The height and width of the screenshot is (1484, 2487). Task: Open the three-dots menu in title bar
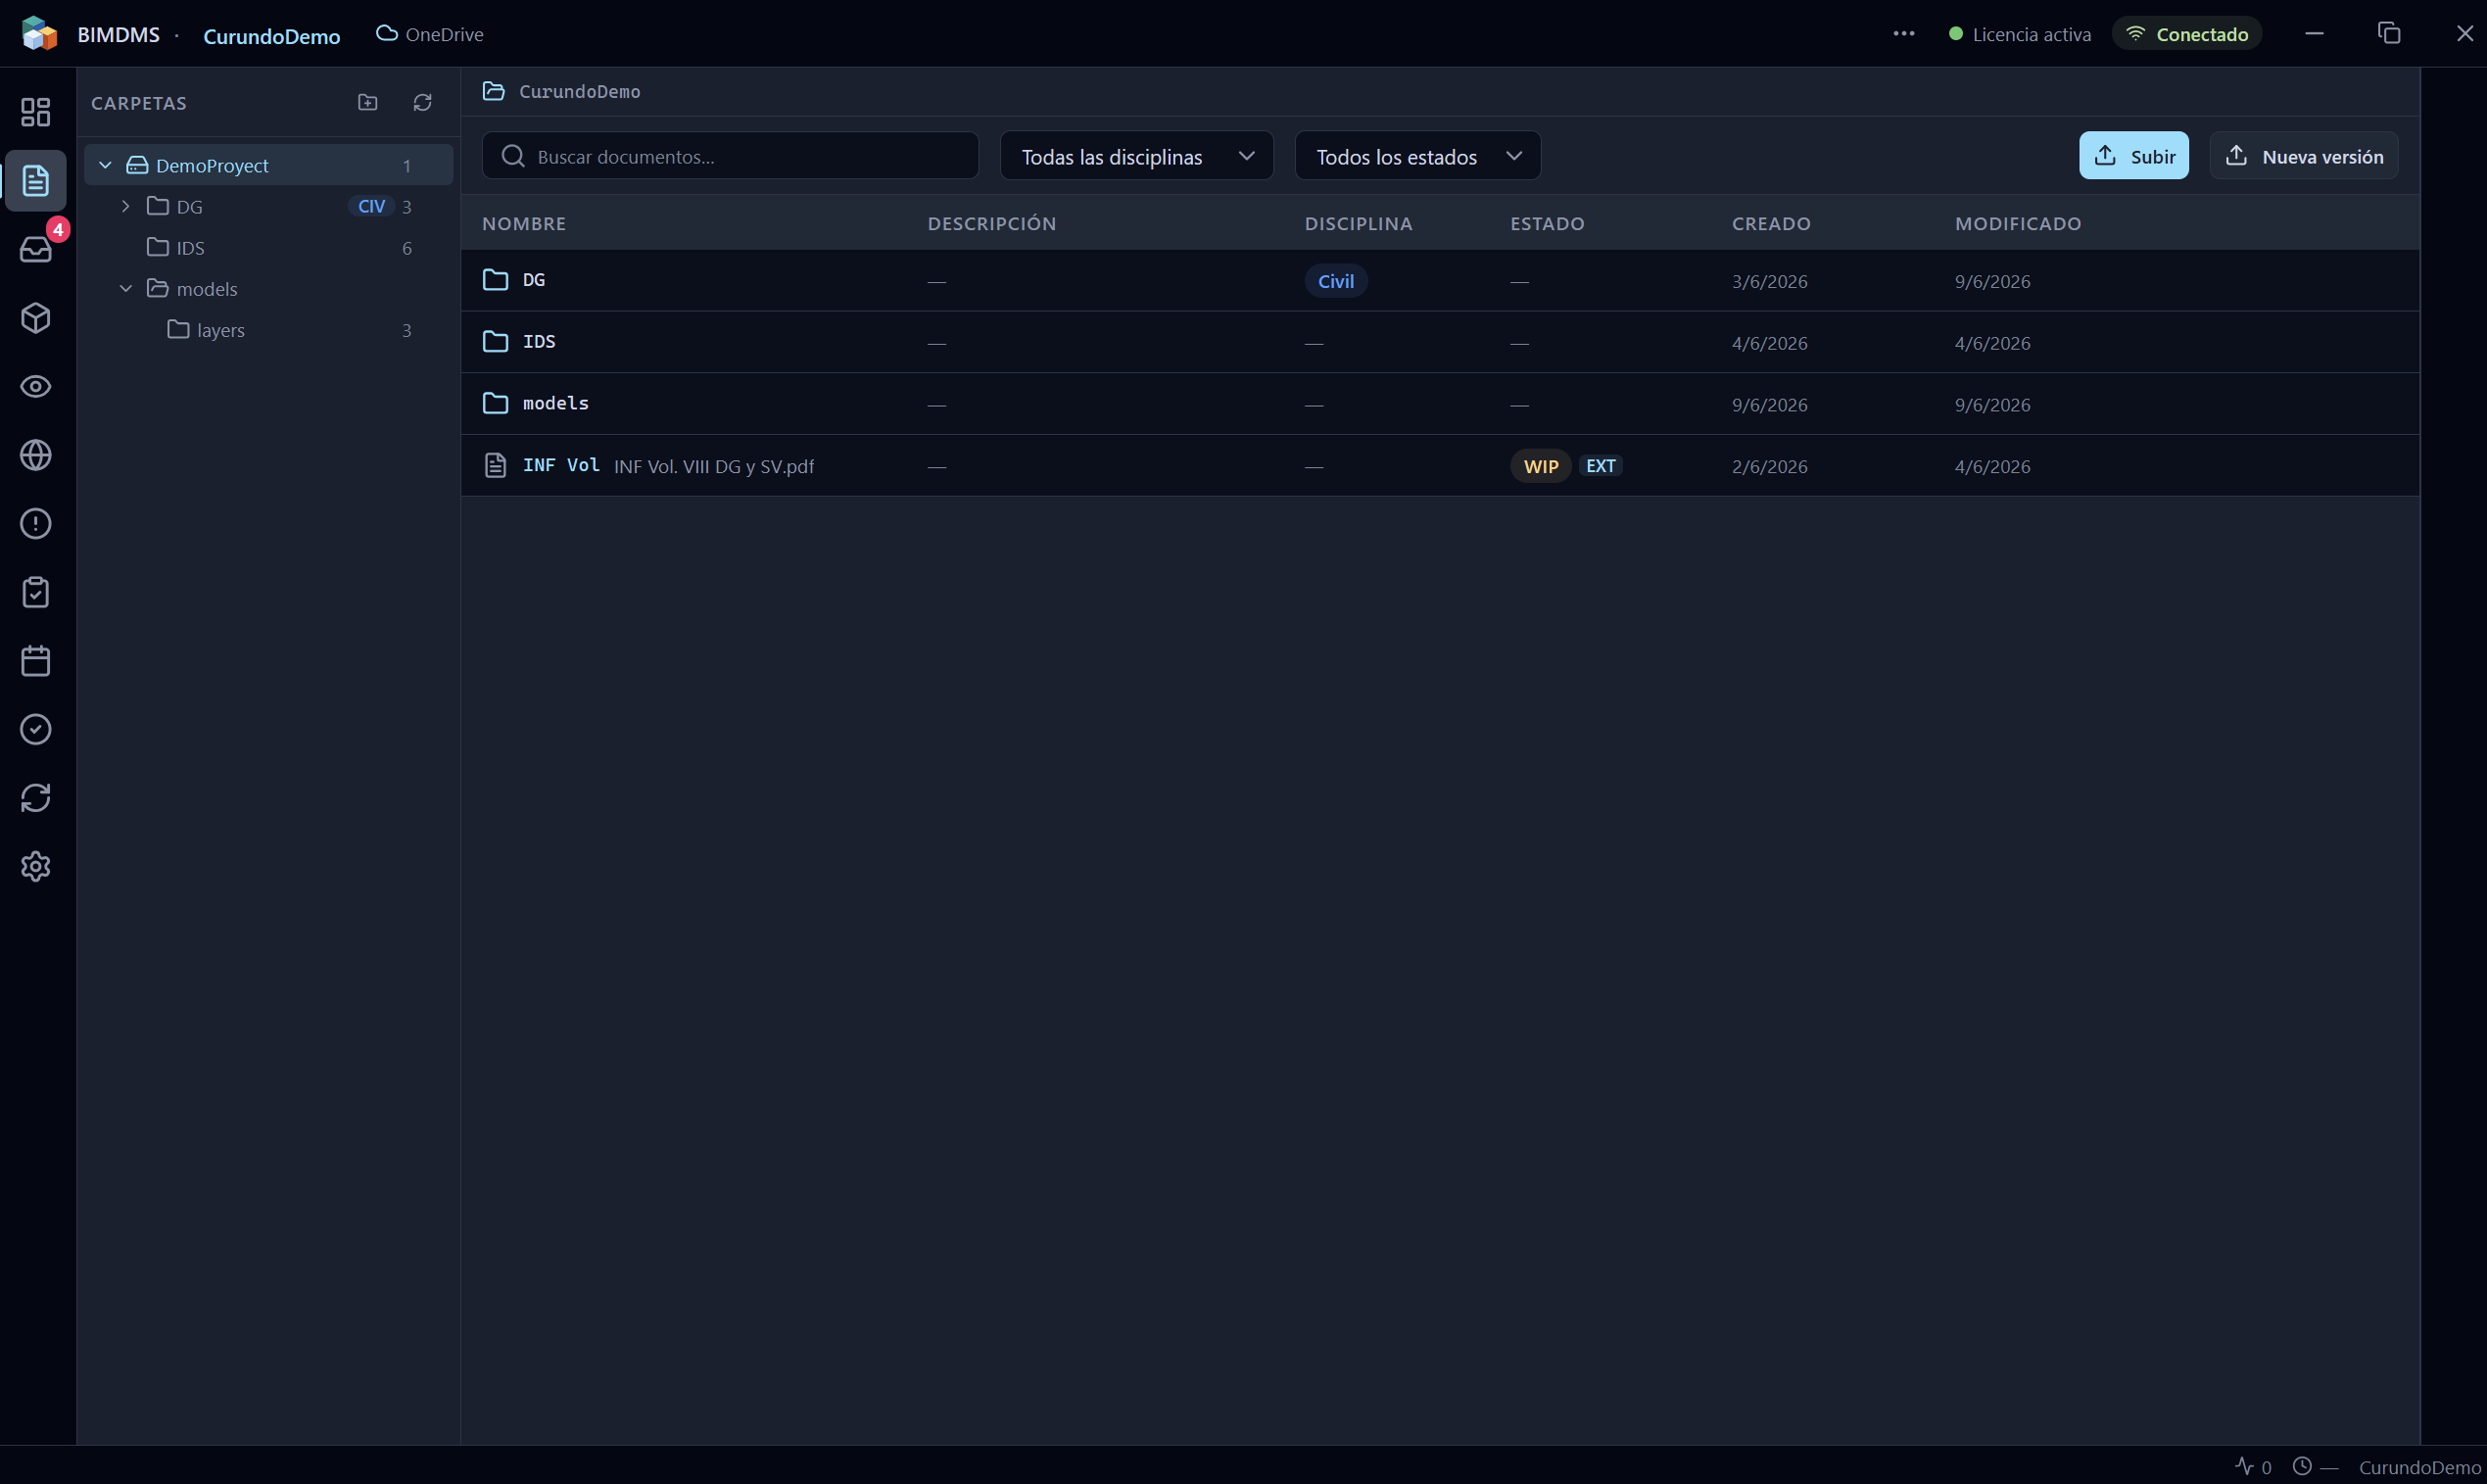[1904, 34]
